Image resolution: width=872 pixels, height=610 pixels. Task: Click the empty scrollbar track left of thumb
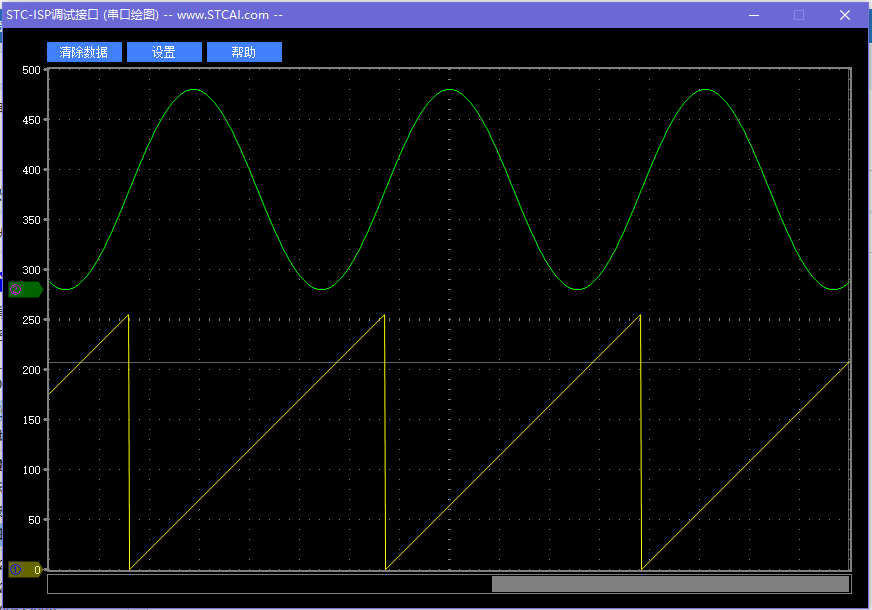pyautogui.click(x=270, y=584)
